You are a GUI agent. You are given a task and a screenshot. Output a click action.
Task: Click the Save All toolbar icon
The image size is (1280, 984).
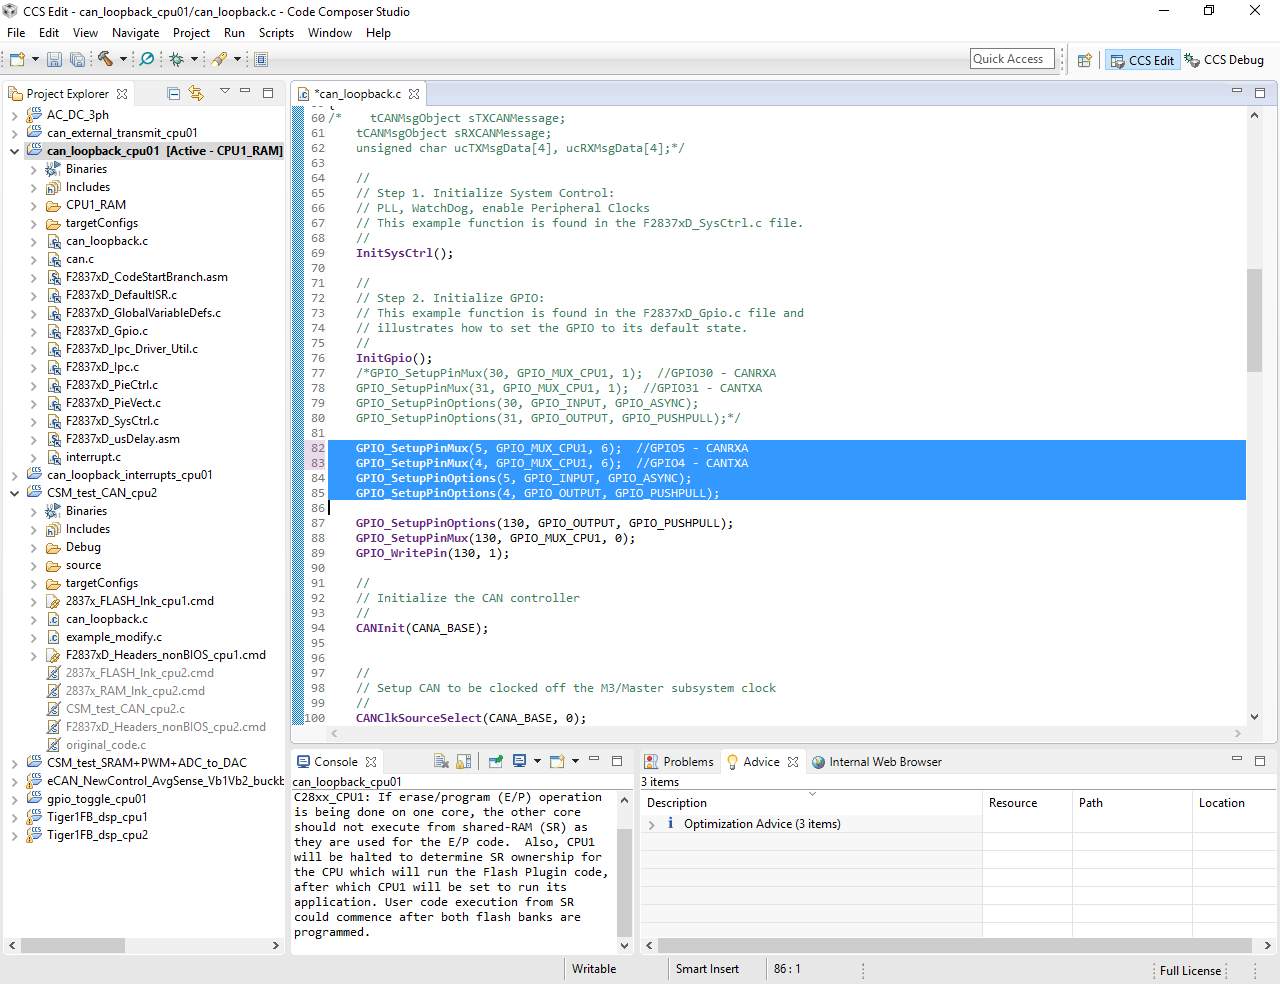(x=77, y=60)
